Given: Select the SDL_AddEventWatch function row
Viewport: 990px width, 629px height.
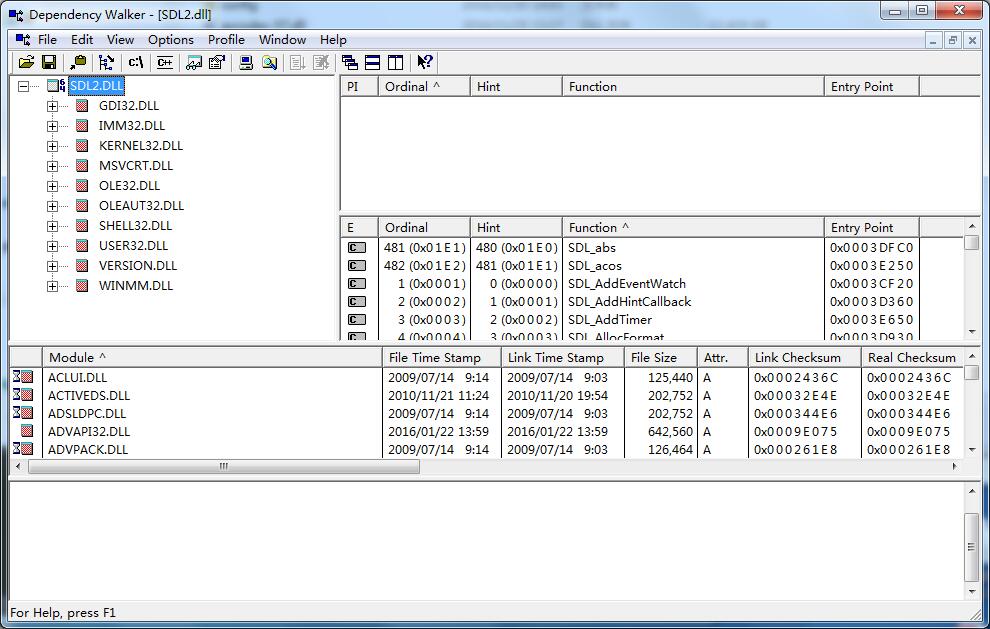Looking at the screenshot, I should click(x=650, y=284).
